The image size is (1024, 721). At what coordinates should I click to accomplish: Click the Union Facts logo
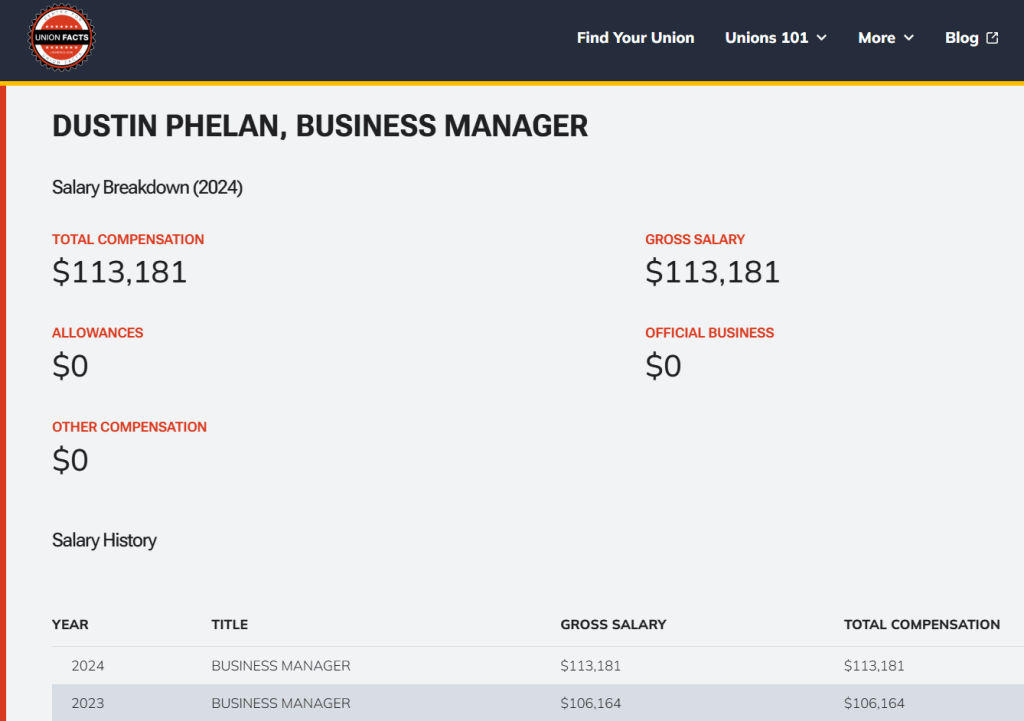pyautogui.click(x=61, y=38)
